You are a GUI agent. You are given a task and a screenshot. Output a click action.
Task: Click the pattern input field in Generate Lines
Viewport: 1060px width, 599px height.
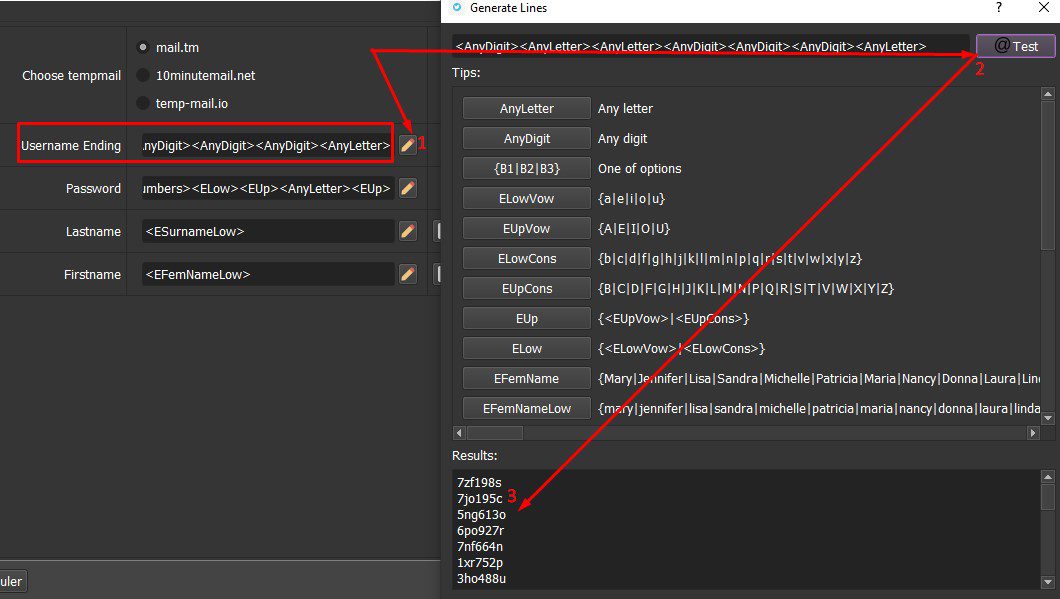point(710,46)
